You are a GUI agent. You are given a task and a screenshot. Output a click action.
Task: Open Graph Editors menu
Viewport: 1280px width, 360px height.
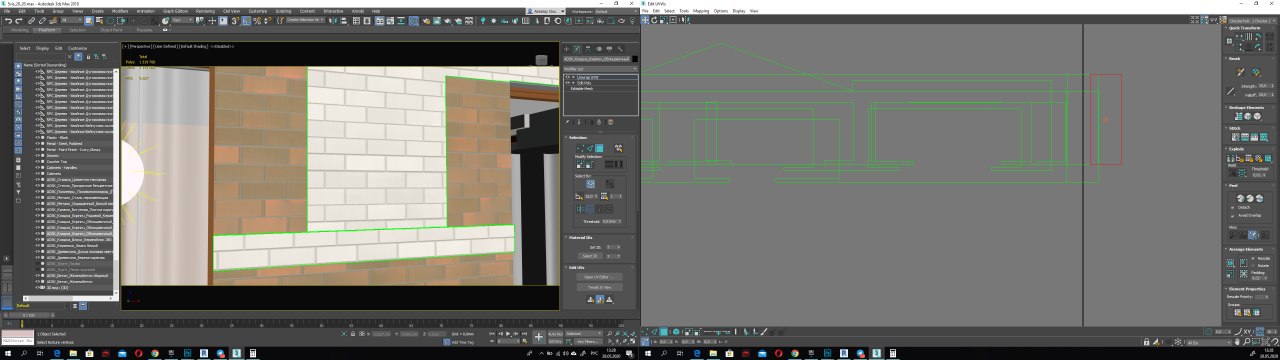pos(175,11)
